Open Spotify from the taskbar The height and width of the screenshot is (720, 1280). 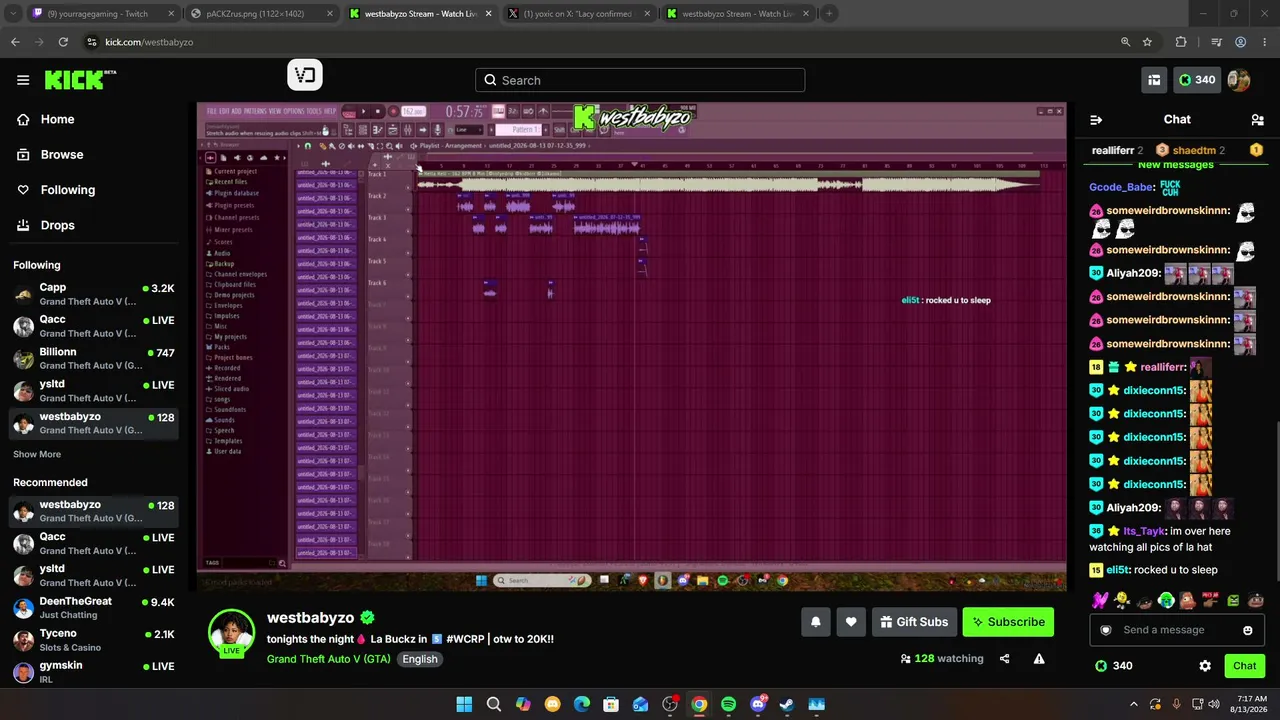pyautogui.click(x=729, y=704)
